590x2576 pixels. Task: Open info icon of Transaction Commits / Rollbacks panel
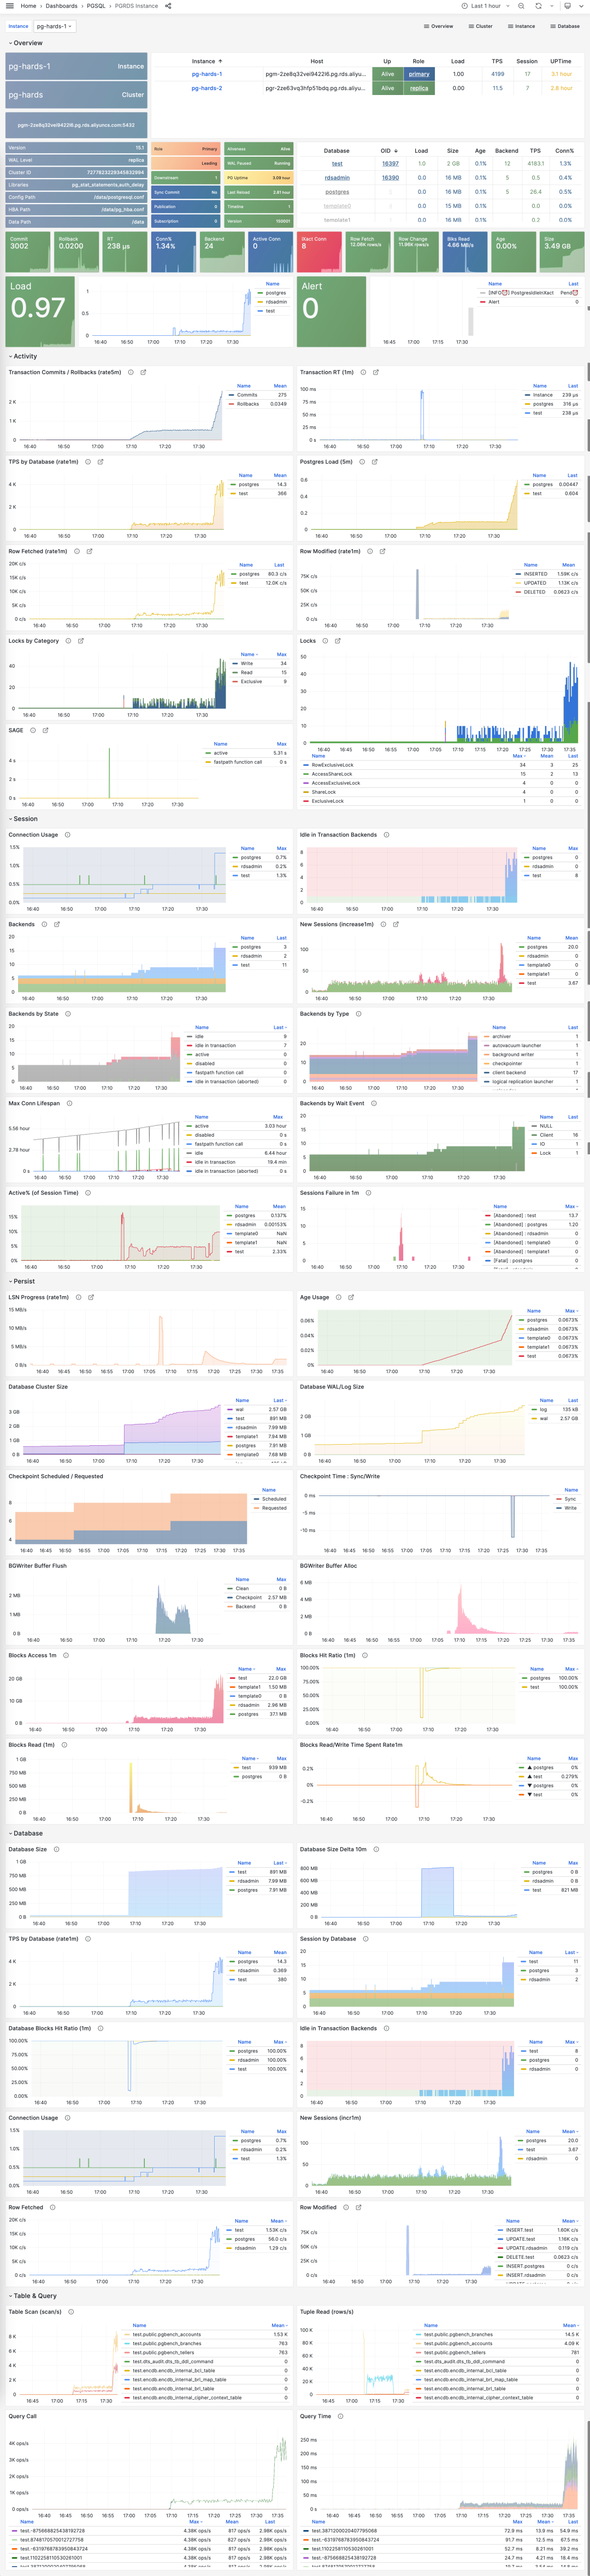(x=130, y=372)
